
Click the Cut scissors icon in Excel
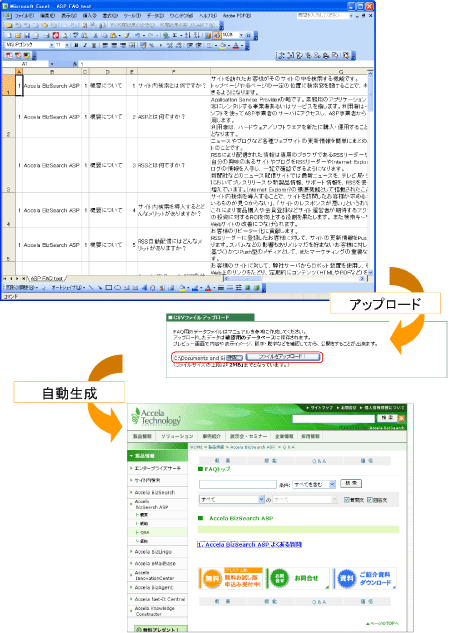[95, 36]
